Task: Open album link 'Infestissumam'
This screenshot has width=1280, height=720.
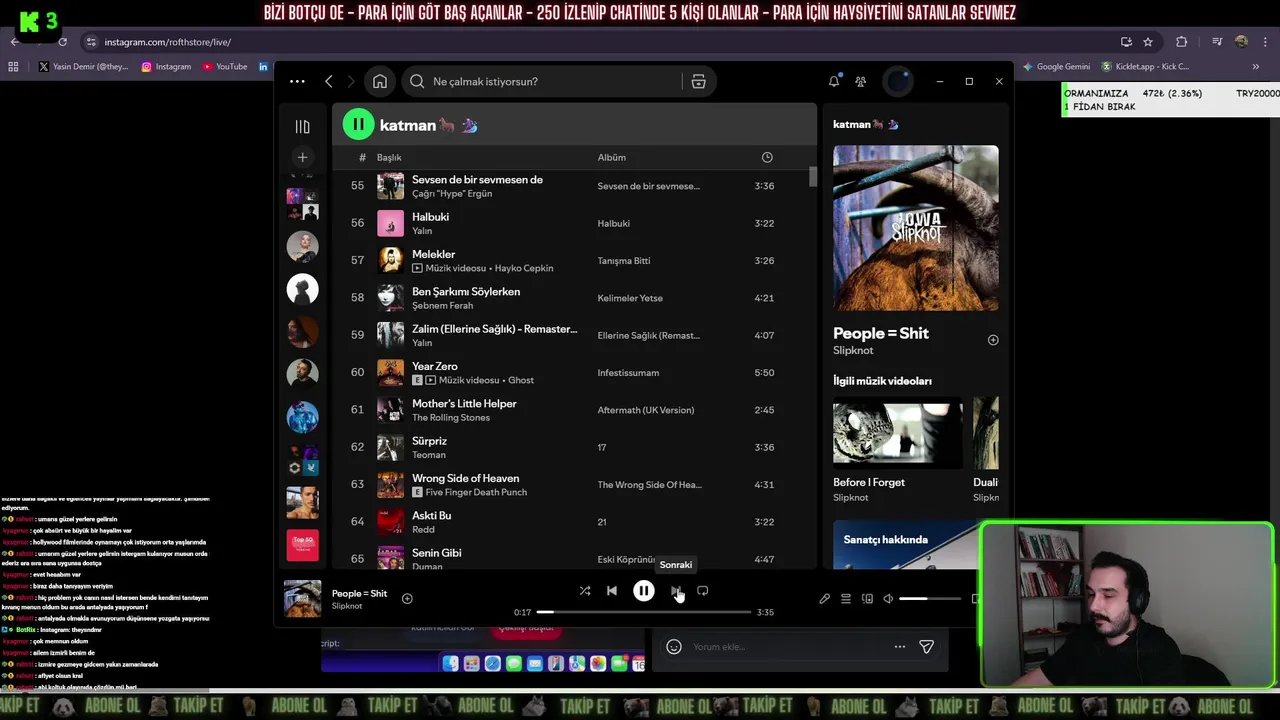Action: [628, 372]
